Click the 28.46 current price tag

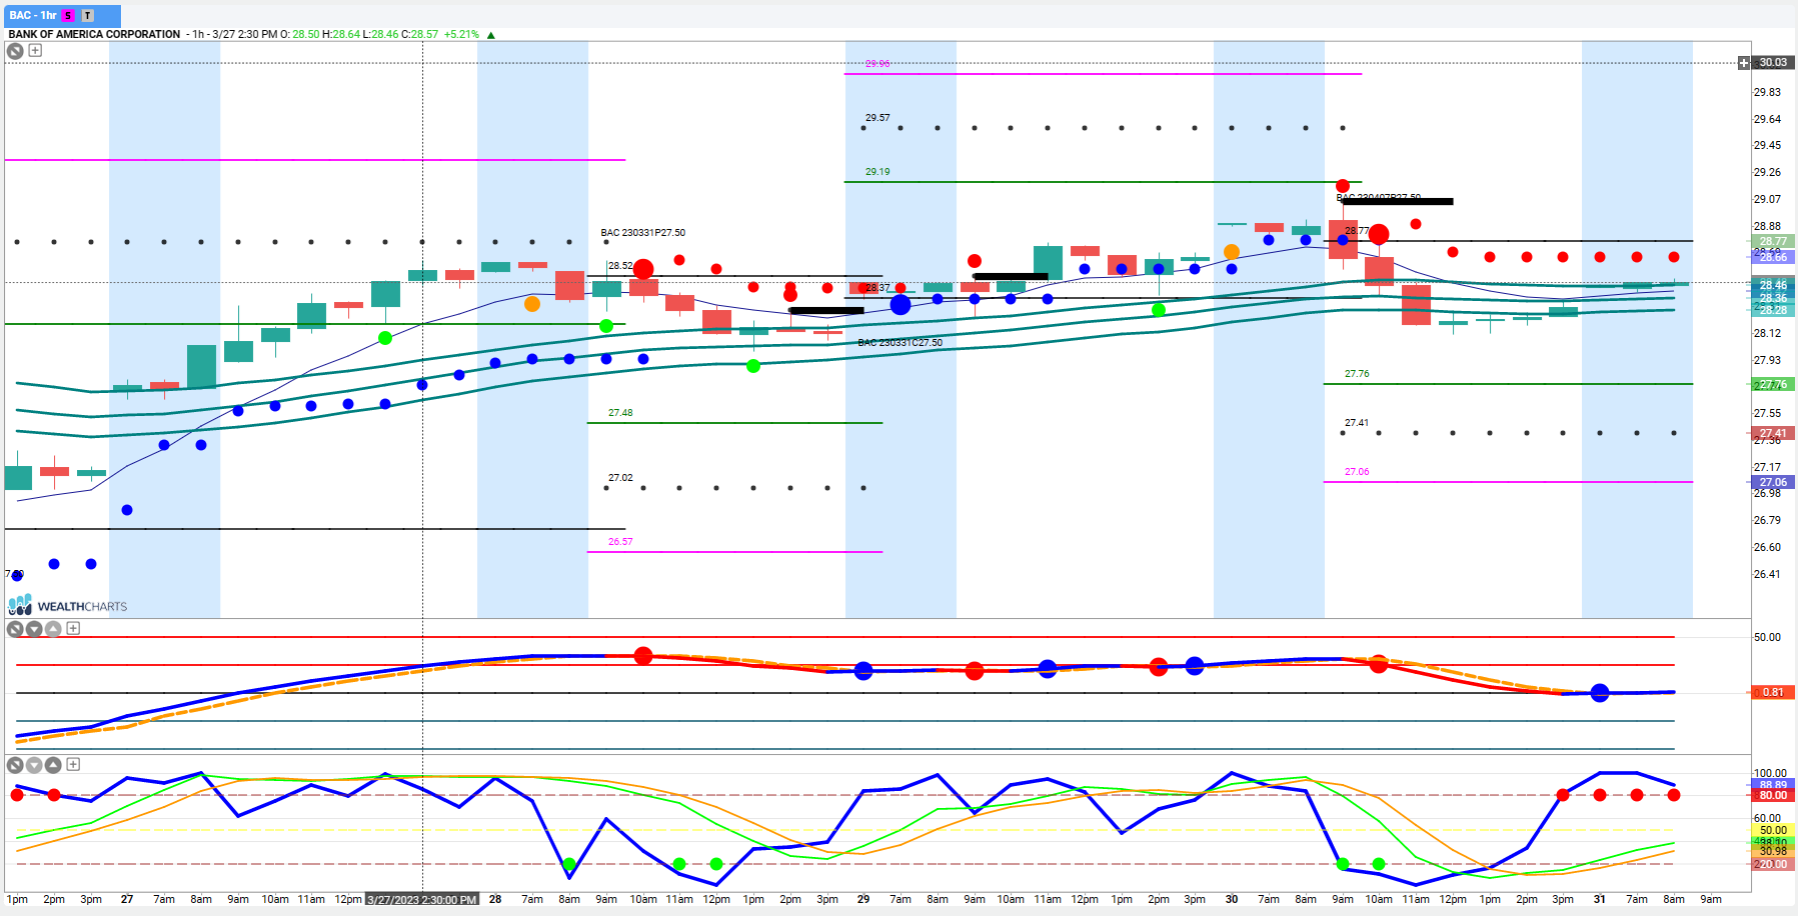tap(1773, 285)
